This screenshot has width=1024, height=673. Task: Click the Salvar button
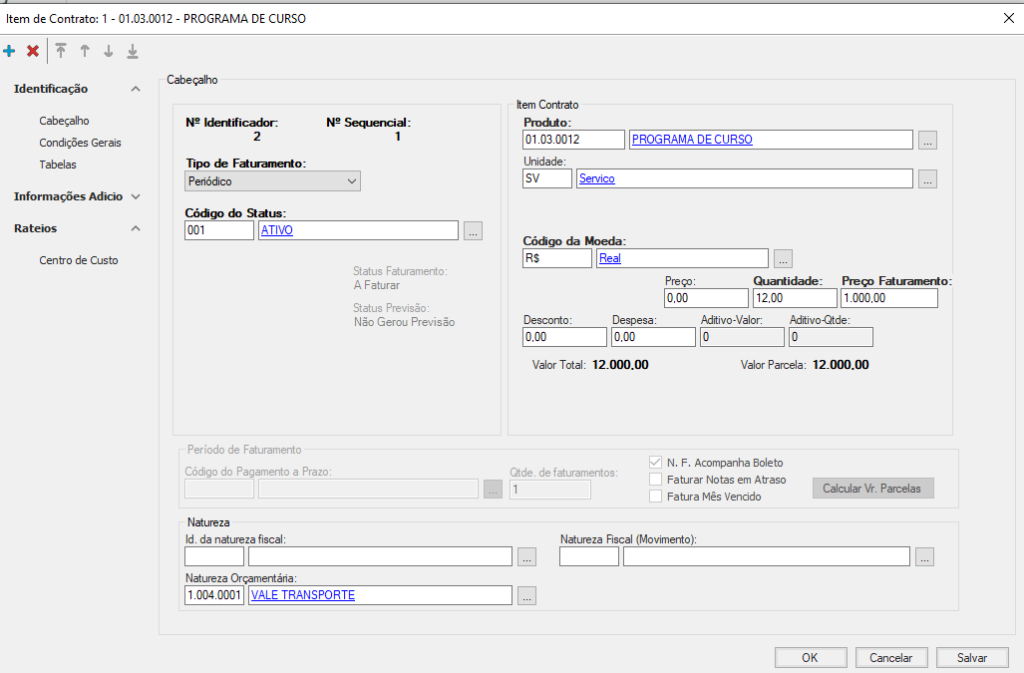point(972,658)
